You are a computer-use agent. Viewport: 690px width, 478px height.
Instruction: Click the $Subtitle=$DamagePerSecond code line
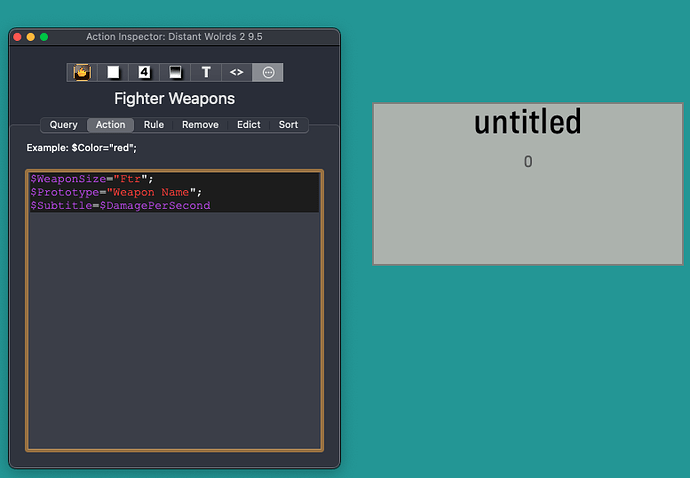120,206
